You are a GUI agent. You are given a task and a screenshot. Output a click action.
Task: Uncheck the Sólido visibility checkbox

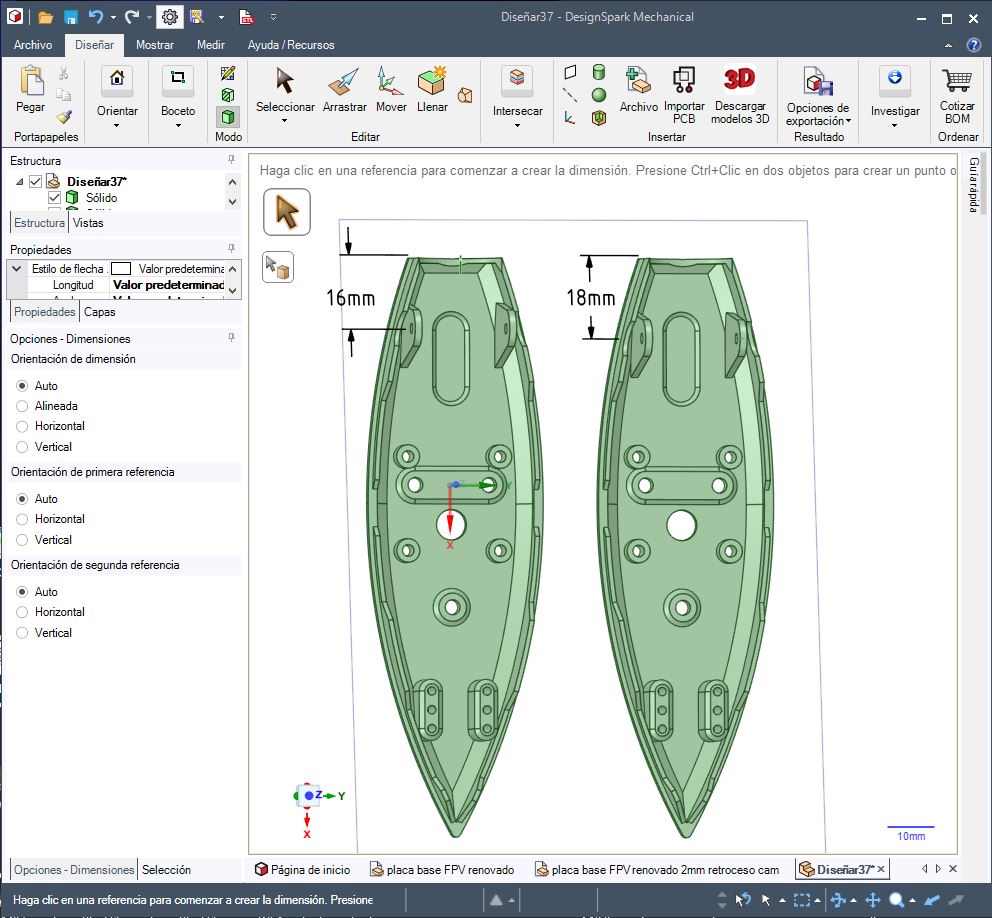click(55, 198)
